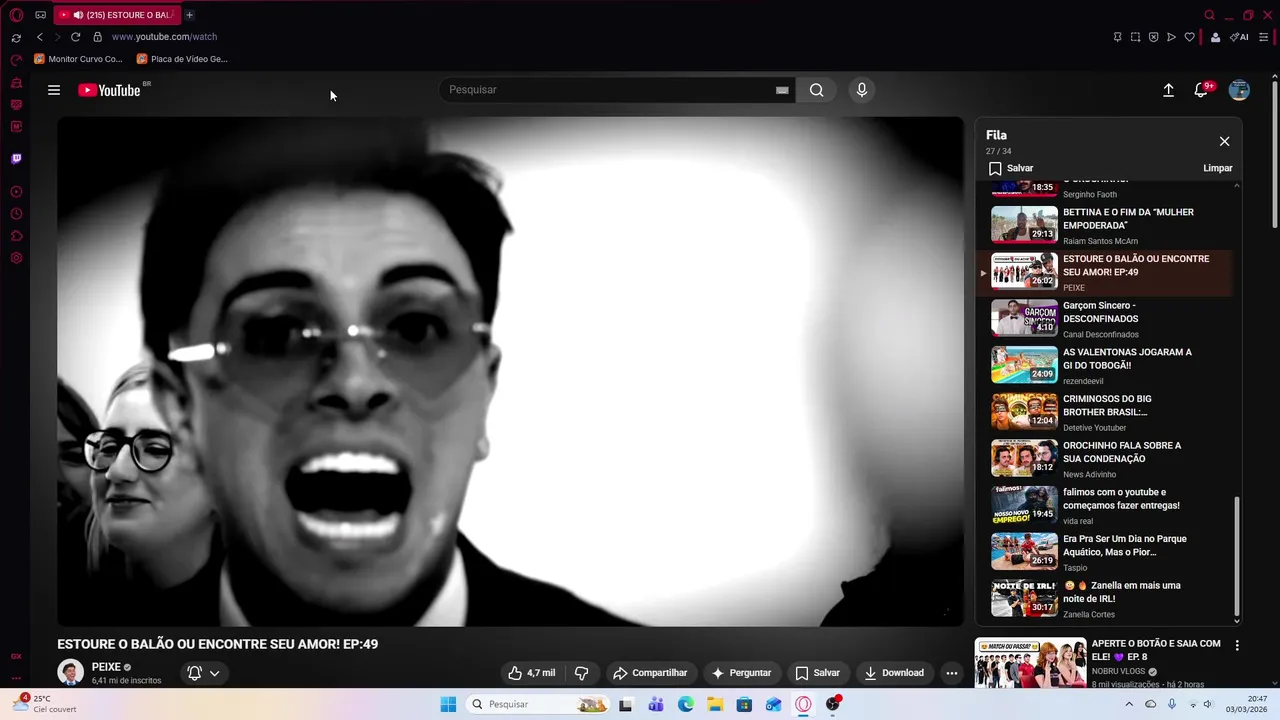
Task: Clear the queue with Limpar
Action: pyautogui.click(x=1217, y=168)
